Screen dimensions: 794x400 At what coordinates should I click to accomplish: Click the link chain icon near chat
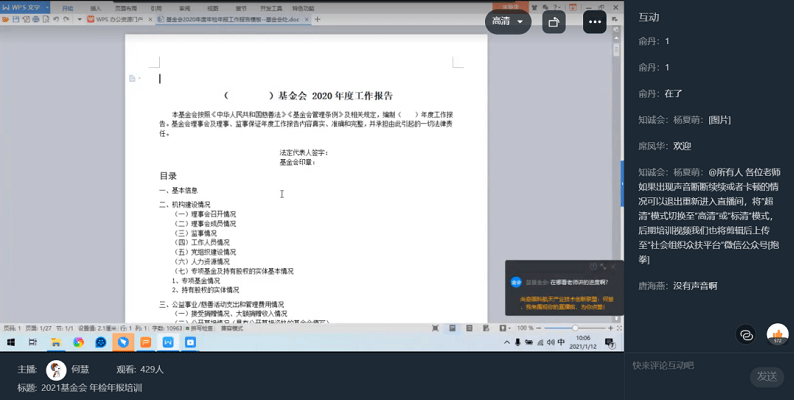[746, 335]
